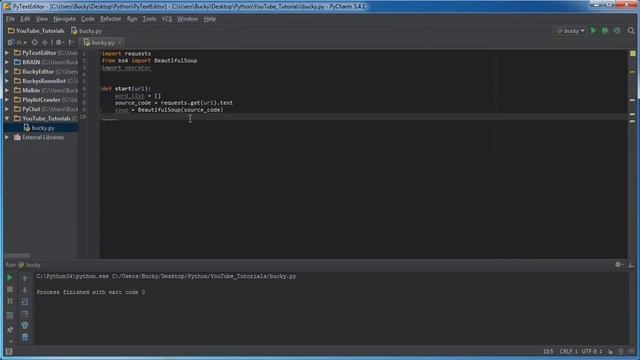Image resolution: width=640 pixels, height=360 pixels.
Task: Open the File menu
Action: pyautogui.click(x=10, y=19)
